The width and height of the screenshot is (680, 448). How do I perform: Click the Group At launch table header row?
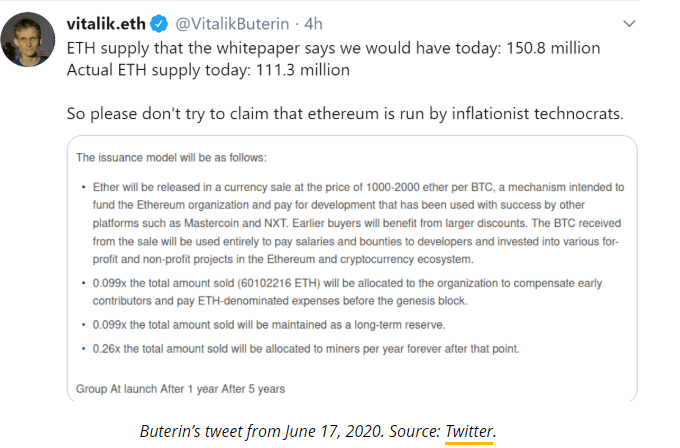[x=180, y=389]
